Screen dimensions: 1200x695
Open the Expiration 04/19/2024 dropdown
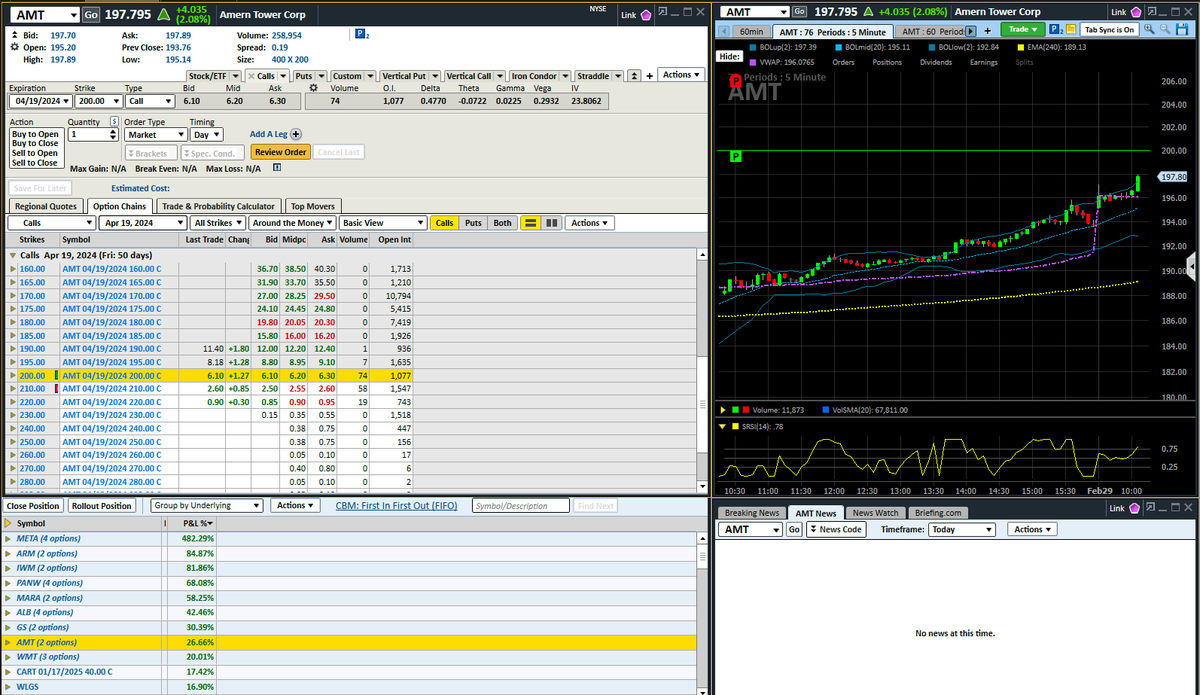tap(41, 101)
